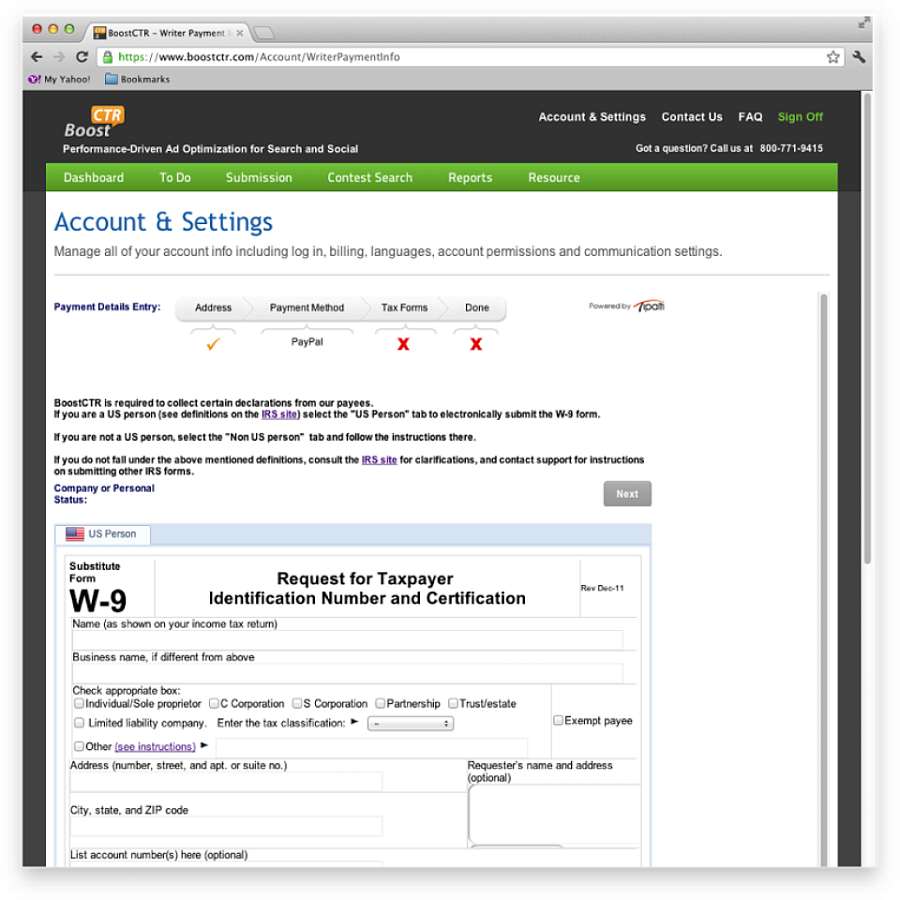Viewport: 900px width, 900px height.
Task: Click the Name on tax return field
Action: pyautogui.click(x=348, y=640)
